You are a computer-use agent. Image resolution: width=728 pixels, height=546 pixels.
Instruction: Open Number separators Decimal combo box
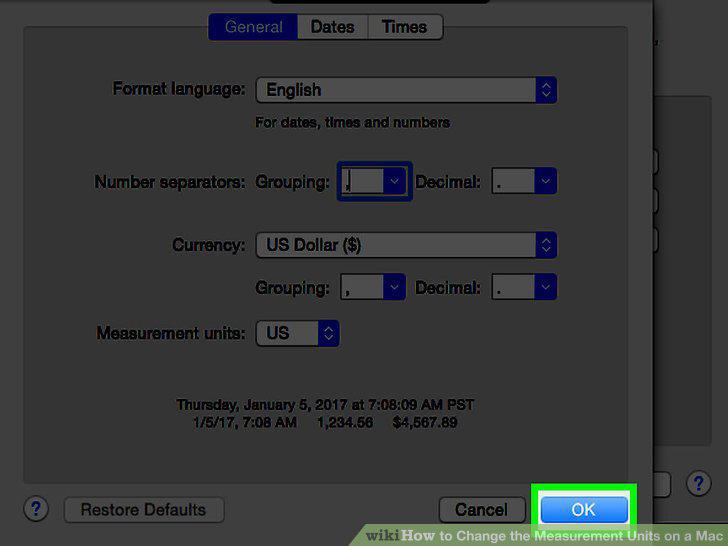[x=524, y=181]
